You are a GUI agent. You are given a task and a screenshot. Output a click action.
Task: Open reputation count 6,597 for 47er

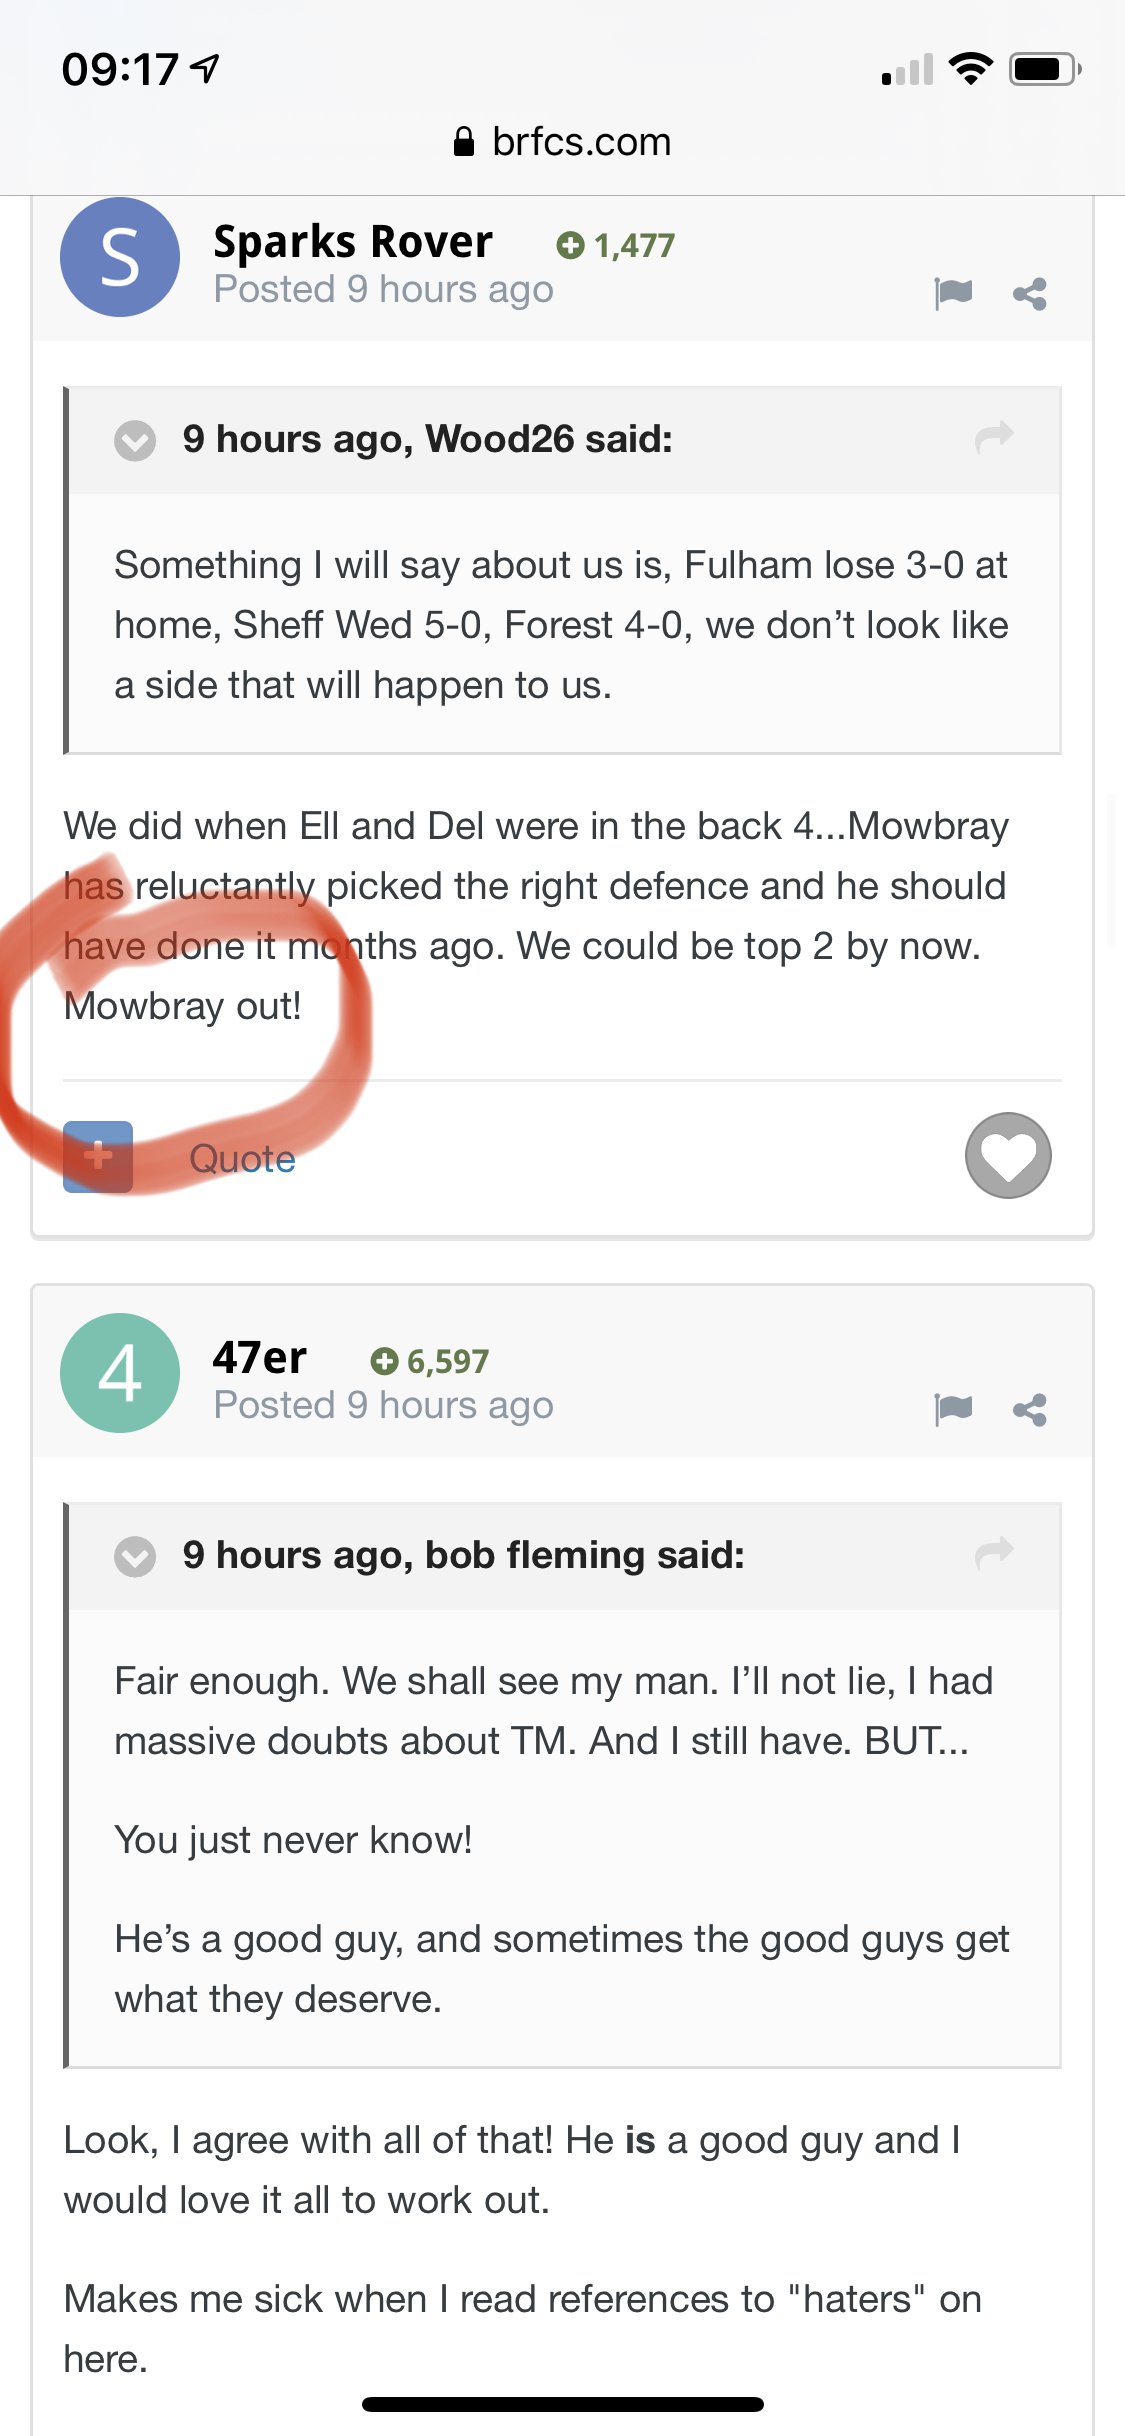click(x=430, y=1361)
